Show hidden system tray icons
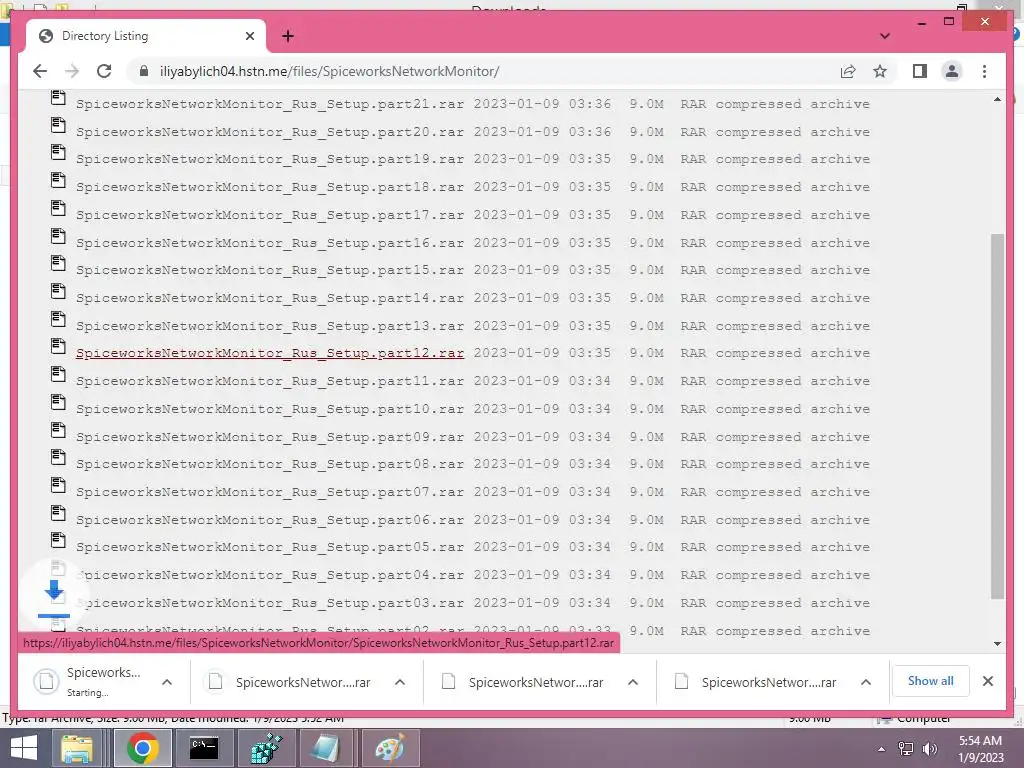The width and height of the screenshot is (1024, 768). [882, 749]
